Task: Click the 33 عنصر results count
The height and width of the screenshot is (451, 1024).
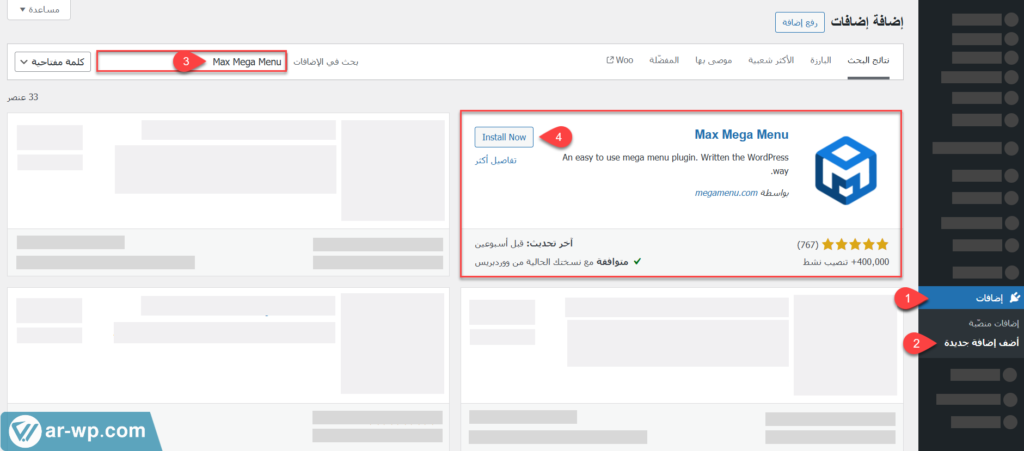Action: (24, 97)
